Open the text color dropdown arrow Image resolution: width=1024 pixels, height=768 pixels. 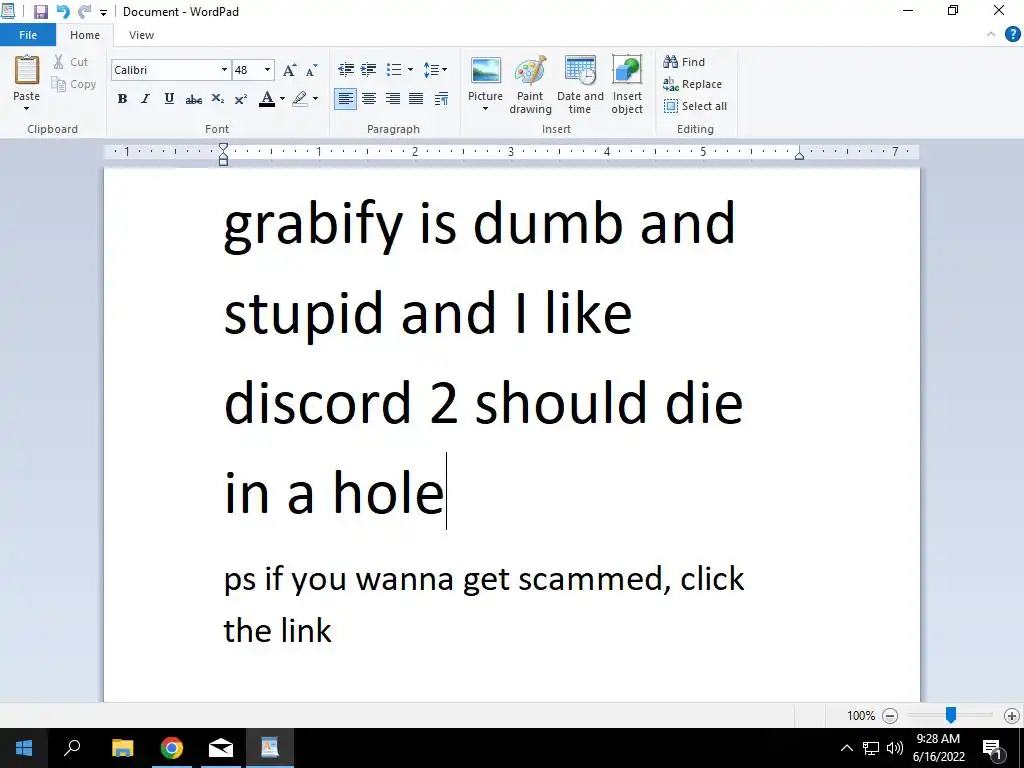pyautogui.click(x=282, y=99)
